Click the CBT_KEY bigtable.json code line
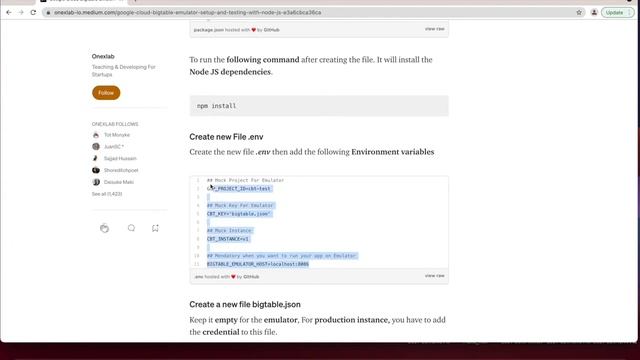The width and height of the screenshot is (640, 360). (239, 214)
